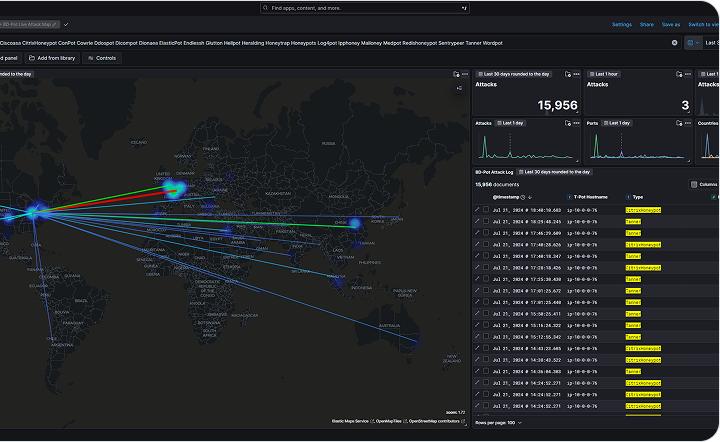Select checkbox for the 17:46:29.609 row
Viewport: 720px width, 442px height.
tap(486, 233)
